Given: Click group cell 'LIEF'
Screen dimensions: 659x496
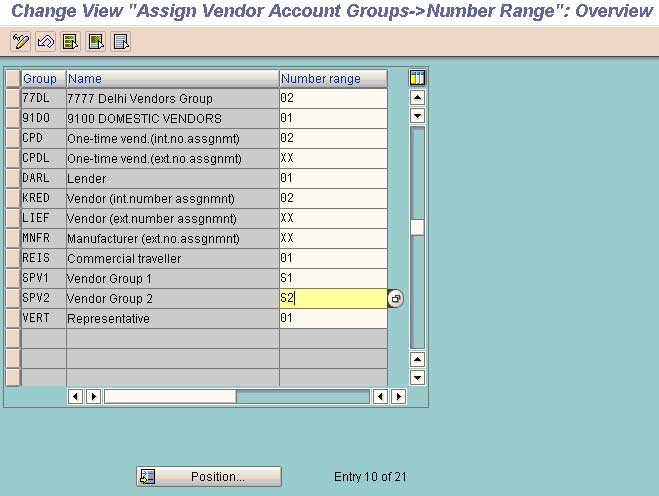Looking at the screenshot, I should (x=44, y=218).
